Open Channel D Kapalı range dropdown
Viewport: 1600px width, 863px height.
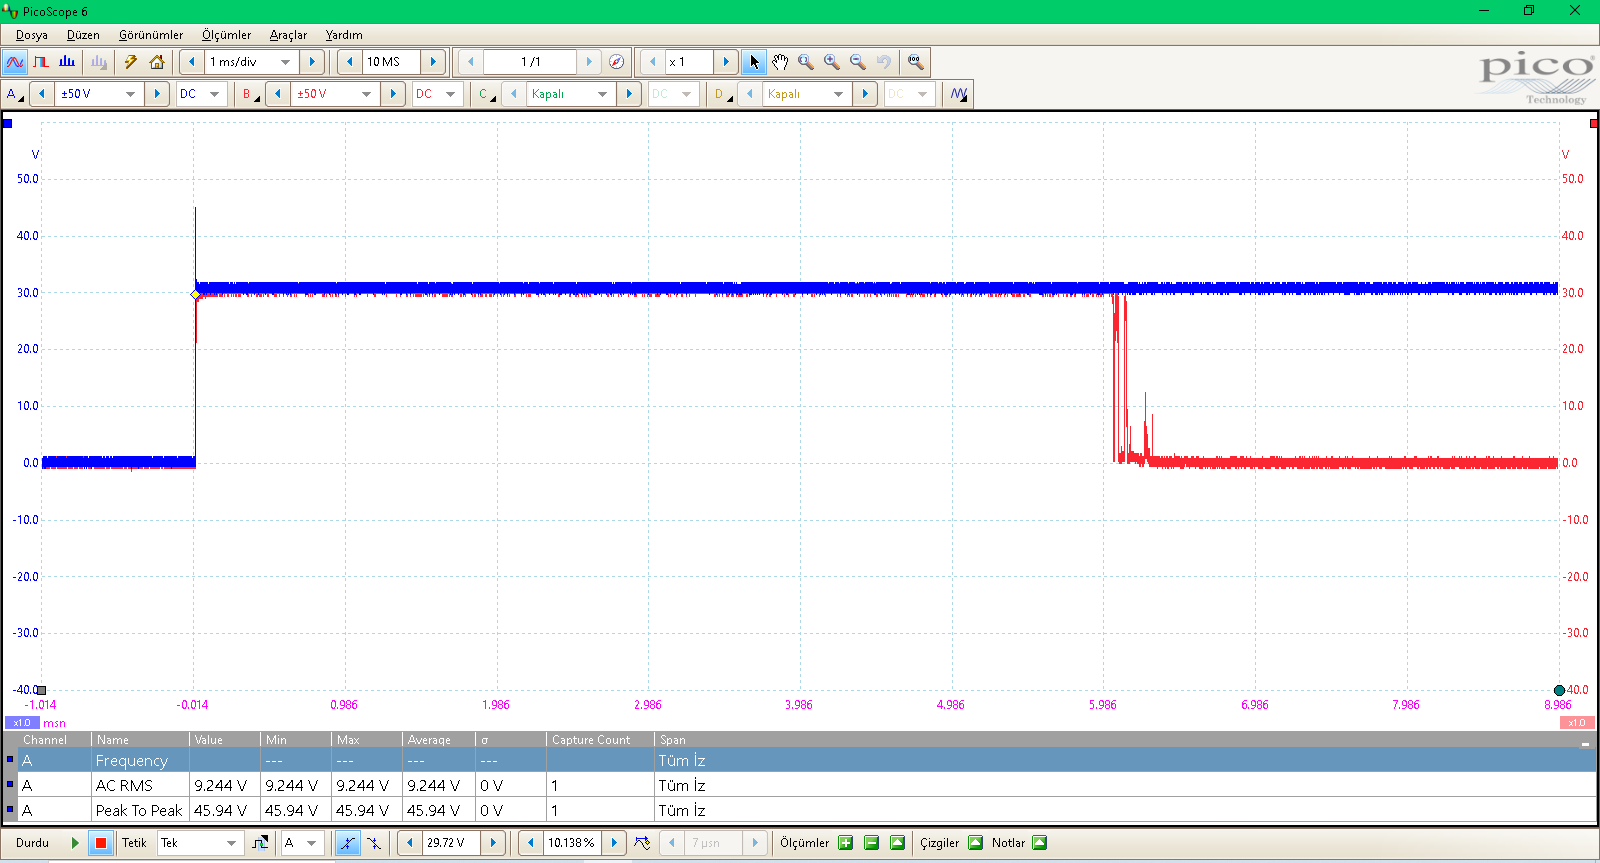click(x=838, y=94)
